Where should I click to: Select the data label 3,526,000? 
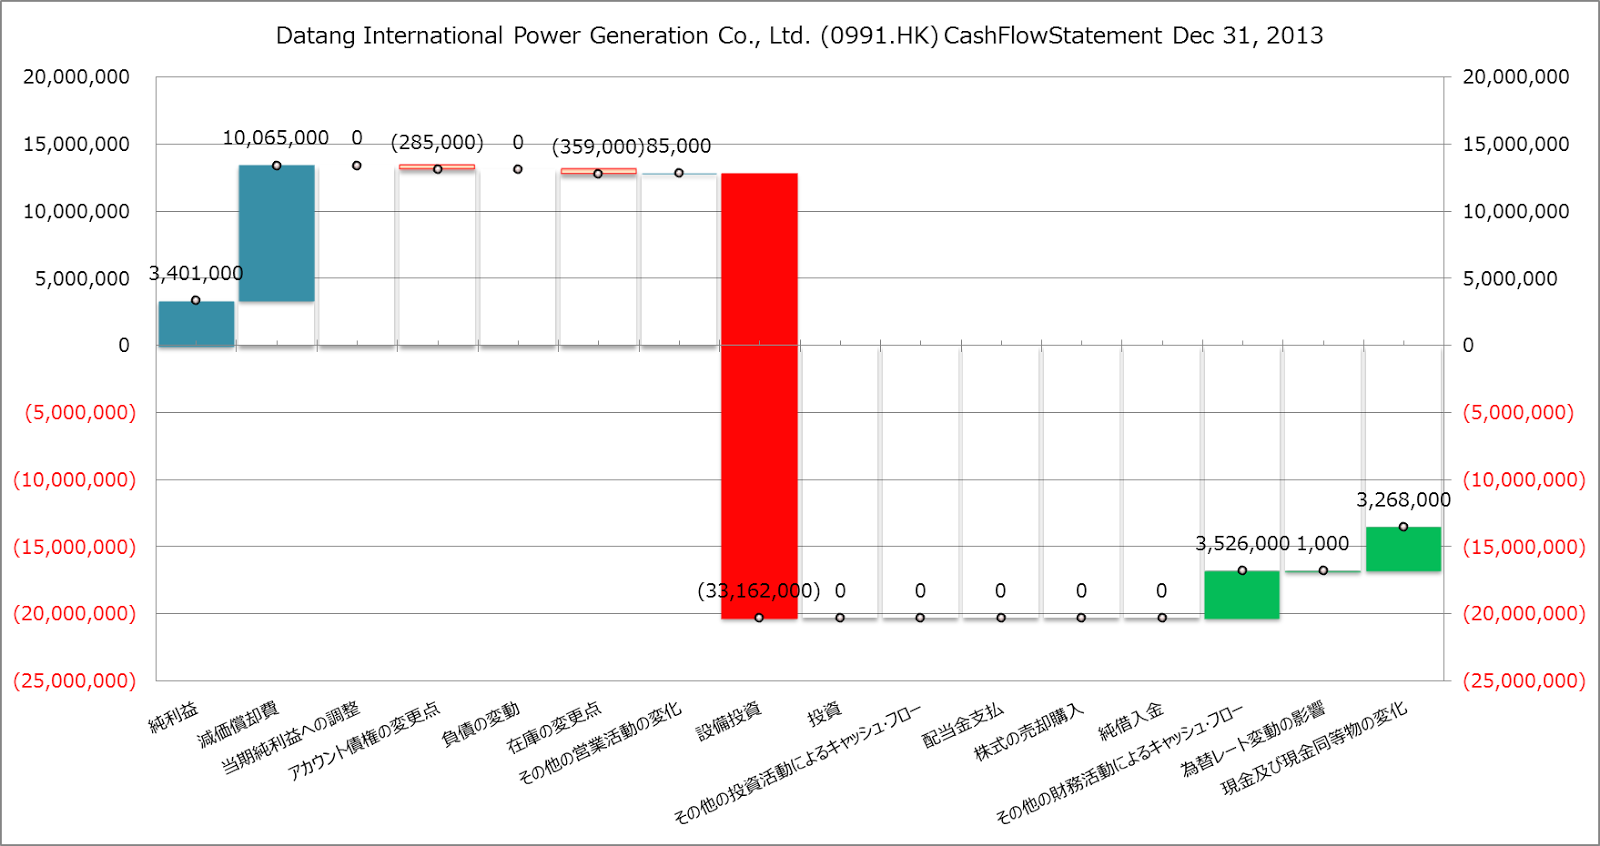[x=1243, y=544]
